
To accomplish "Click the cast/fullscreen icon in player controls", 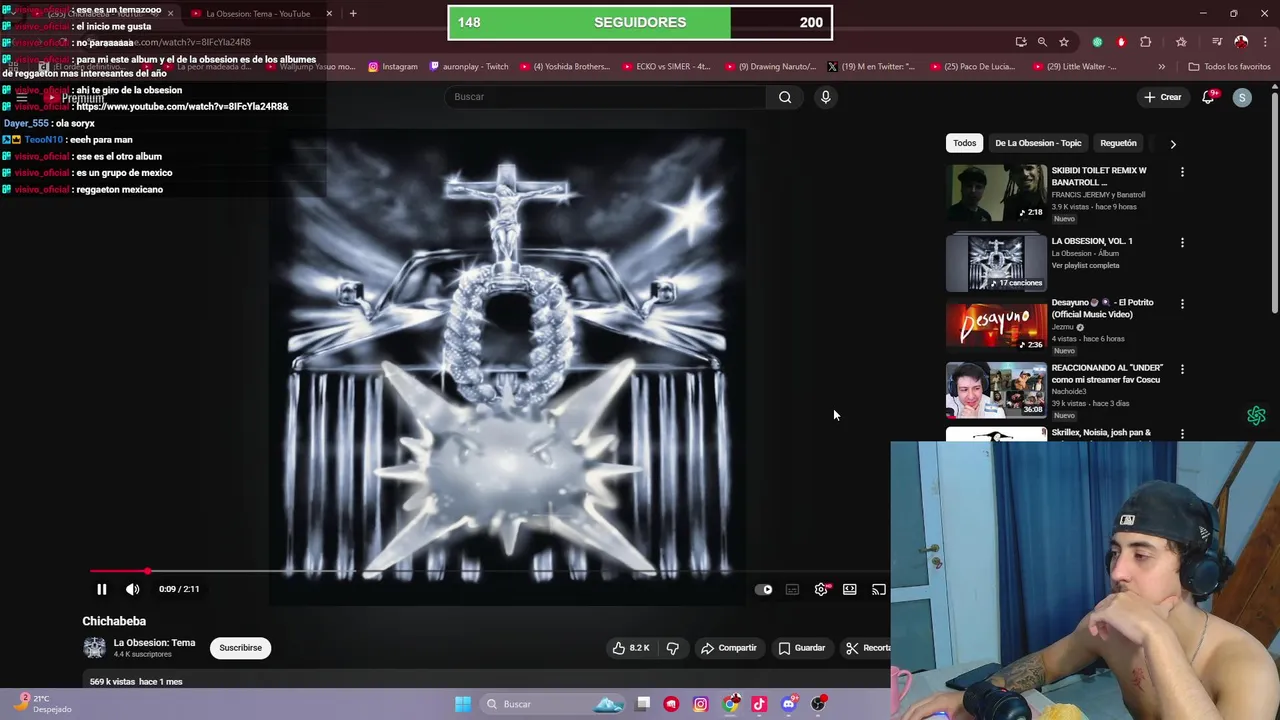I will 878,590.
